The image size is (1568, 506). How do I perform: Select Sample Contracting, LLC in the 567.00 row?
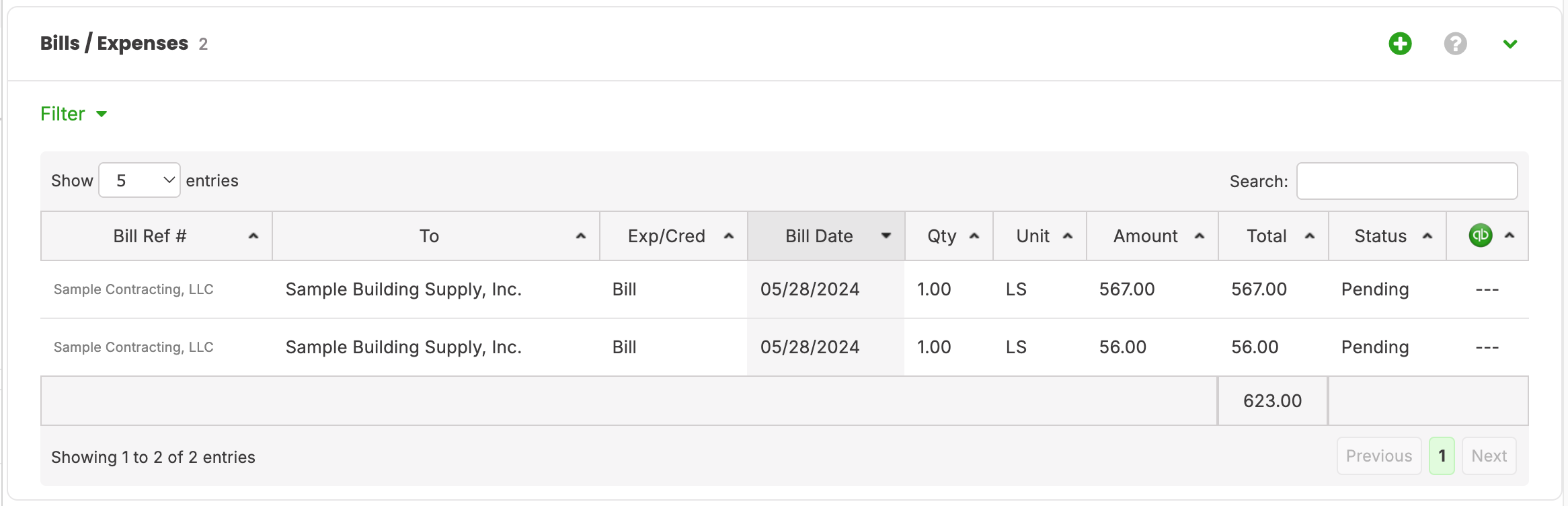pos(133,289)
